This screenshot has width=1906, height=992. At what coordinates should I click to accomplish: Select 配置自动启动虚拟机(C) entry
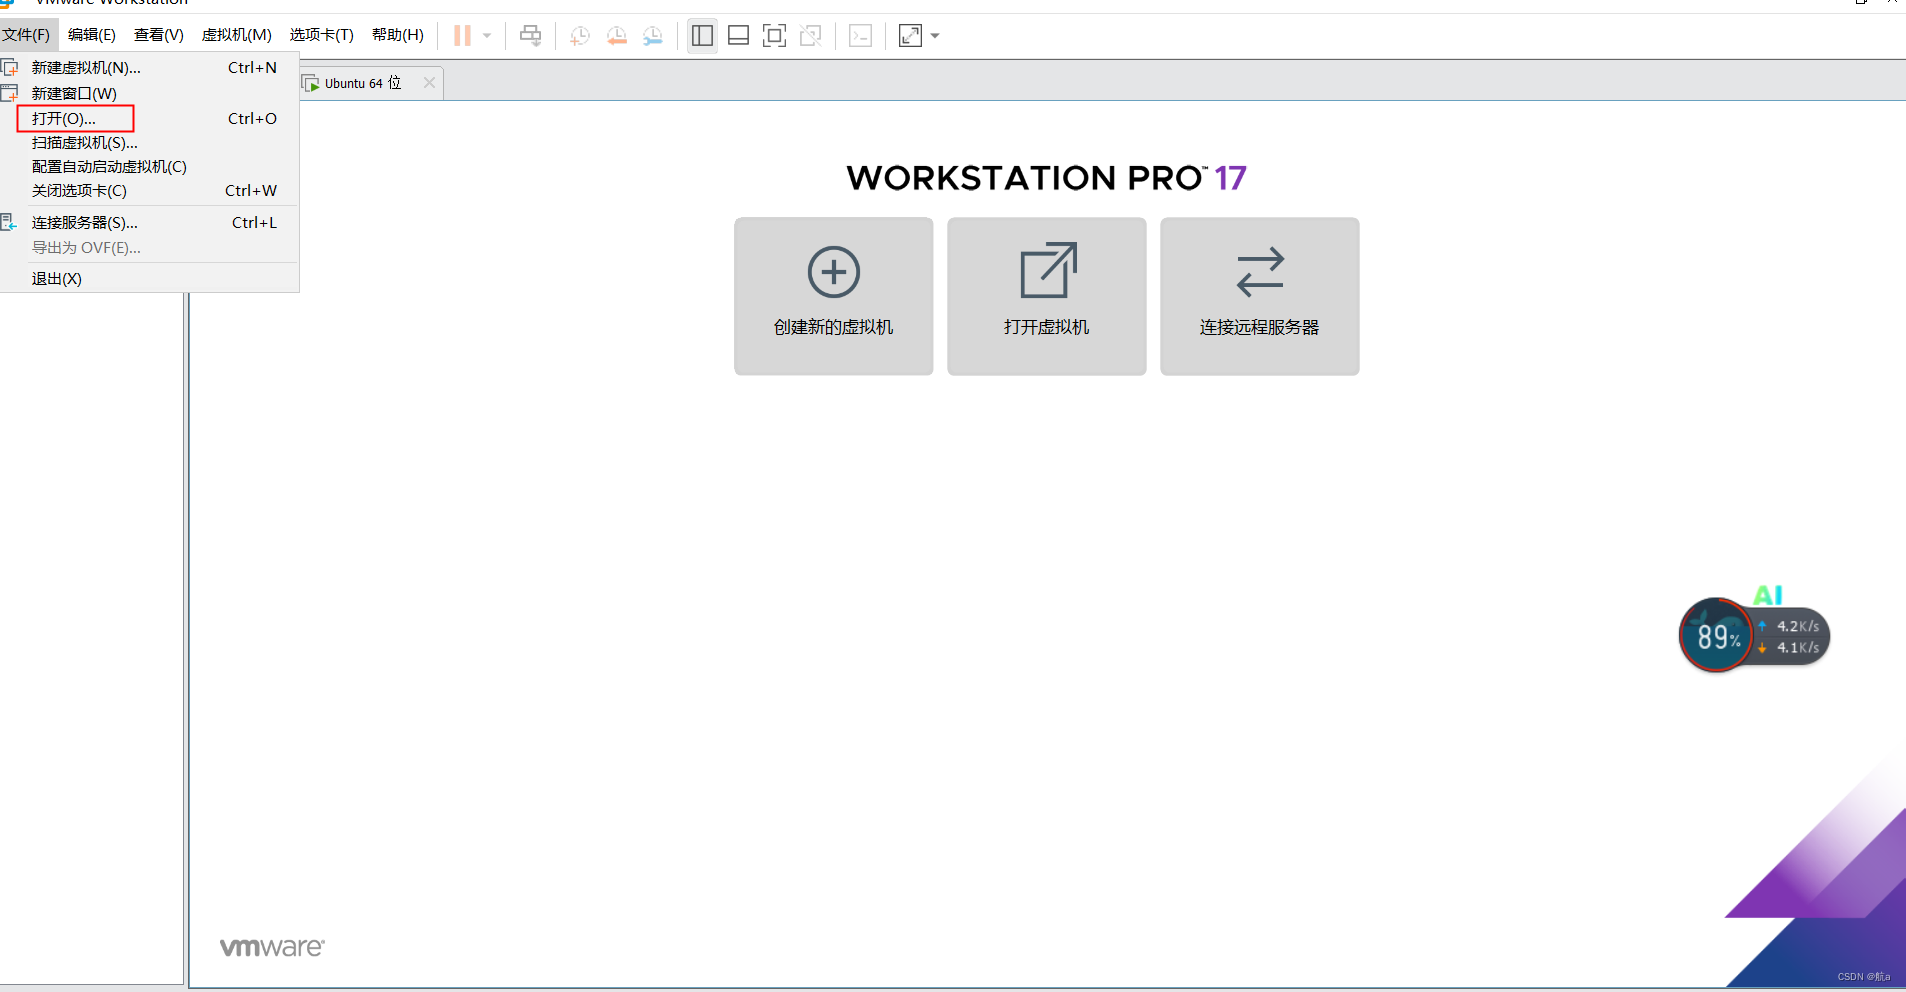[149, 167]
